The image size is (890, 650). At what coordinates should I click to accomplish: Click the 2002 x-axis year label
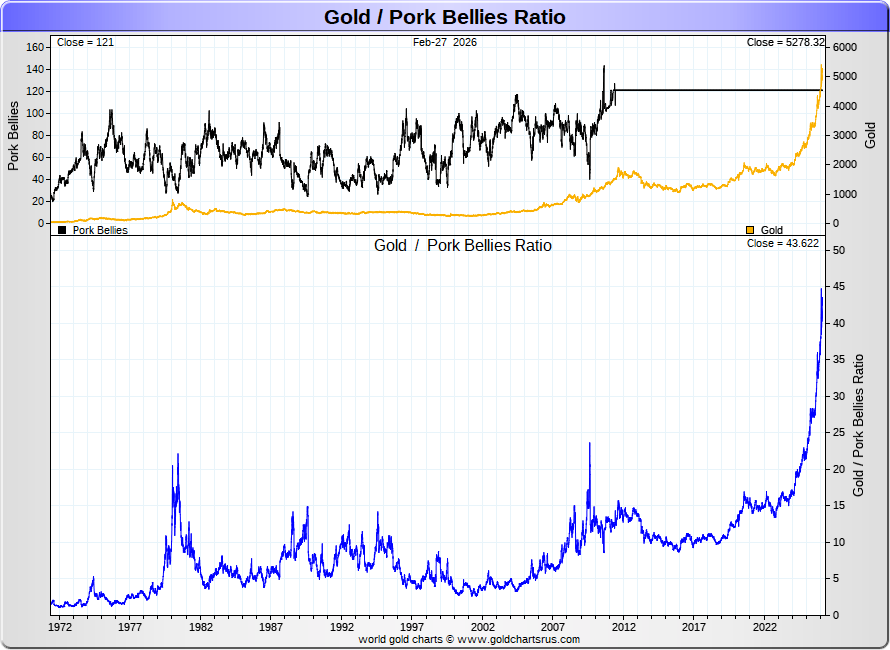[482, 627]
